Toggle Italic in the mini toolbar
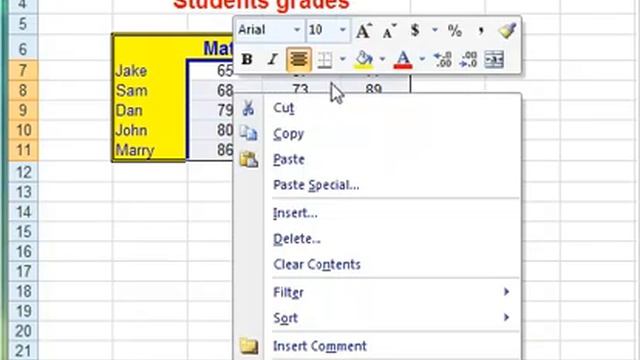This screenshot has height=360, width=640. 272,60
